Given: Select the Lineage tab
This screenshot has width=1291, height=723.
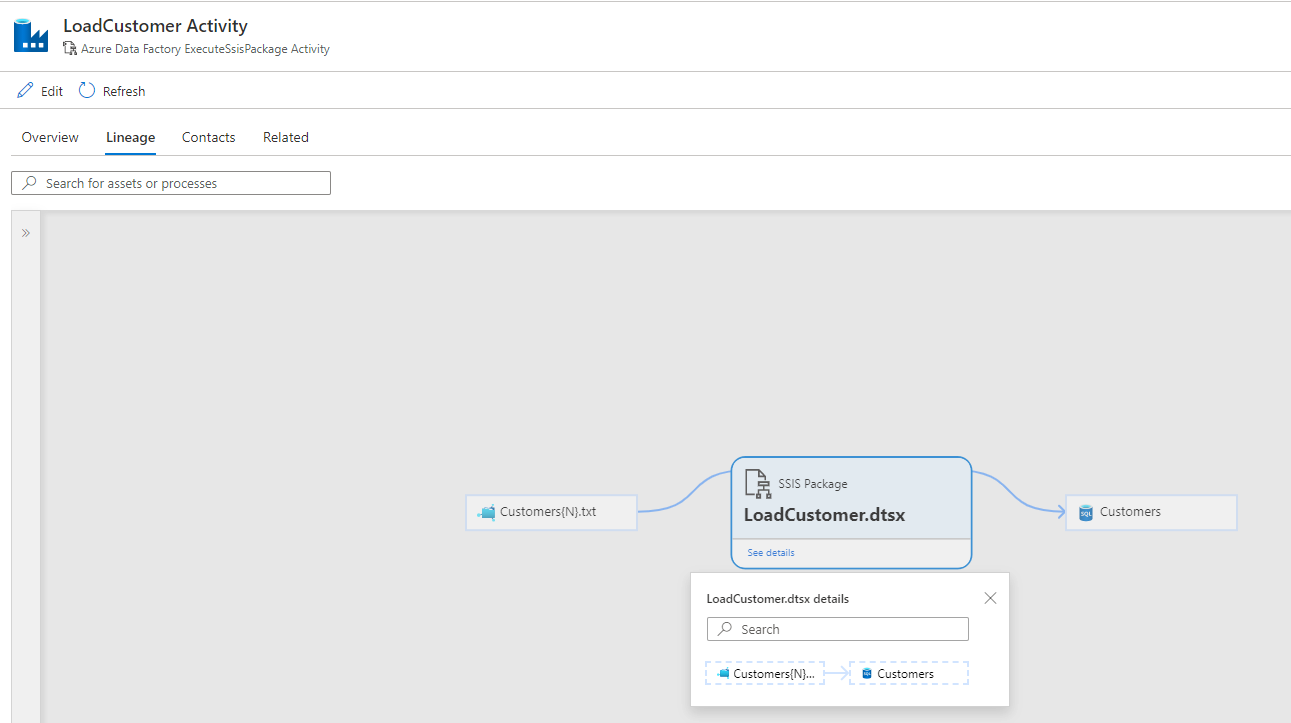Looking at the screenshot, I should tap(130, 138).
